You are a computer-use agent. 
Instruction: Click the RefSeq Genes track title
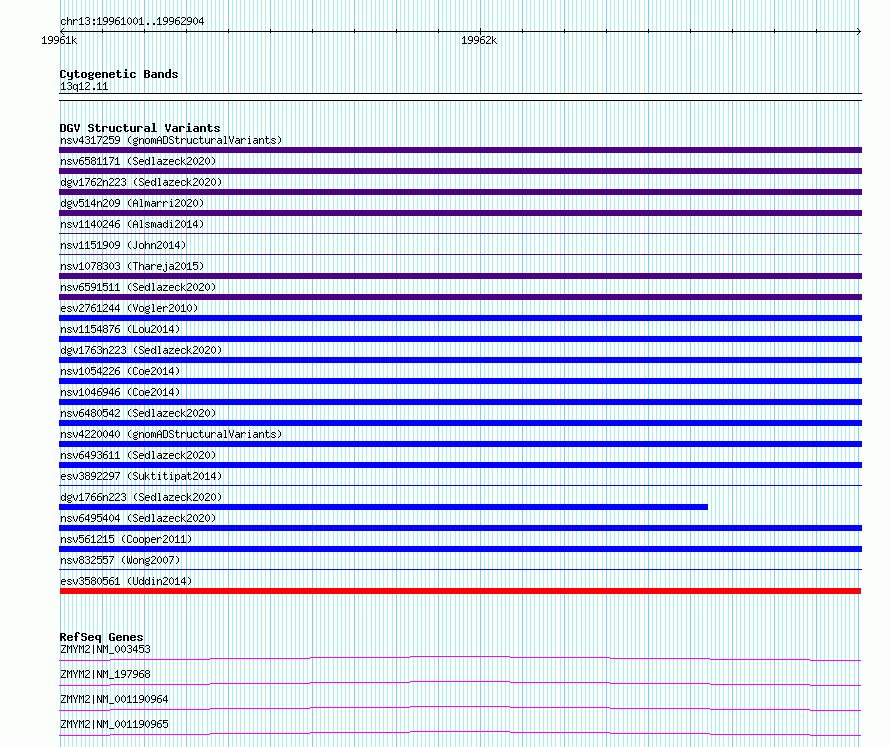click(x=102, y=637)
